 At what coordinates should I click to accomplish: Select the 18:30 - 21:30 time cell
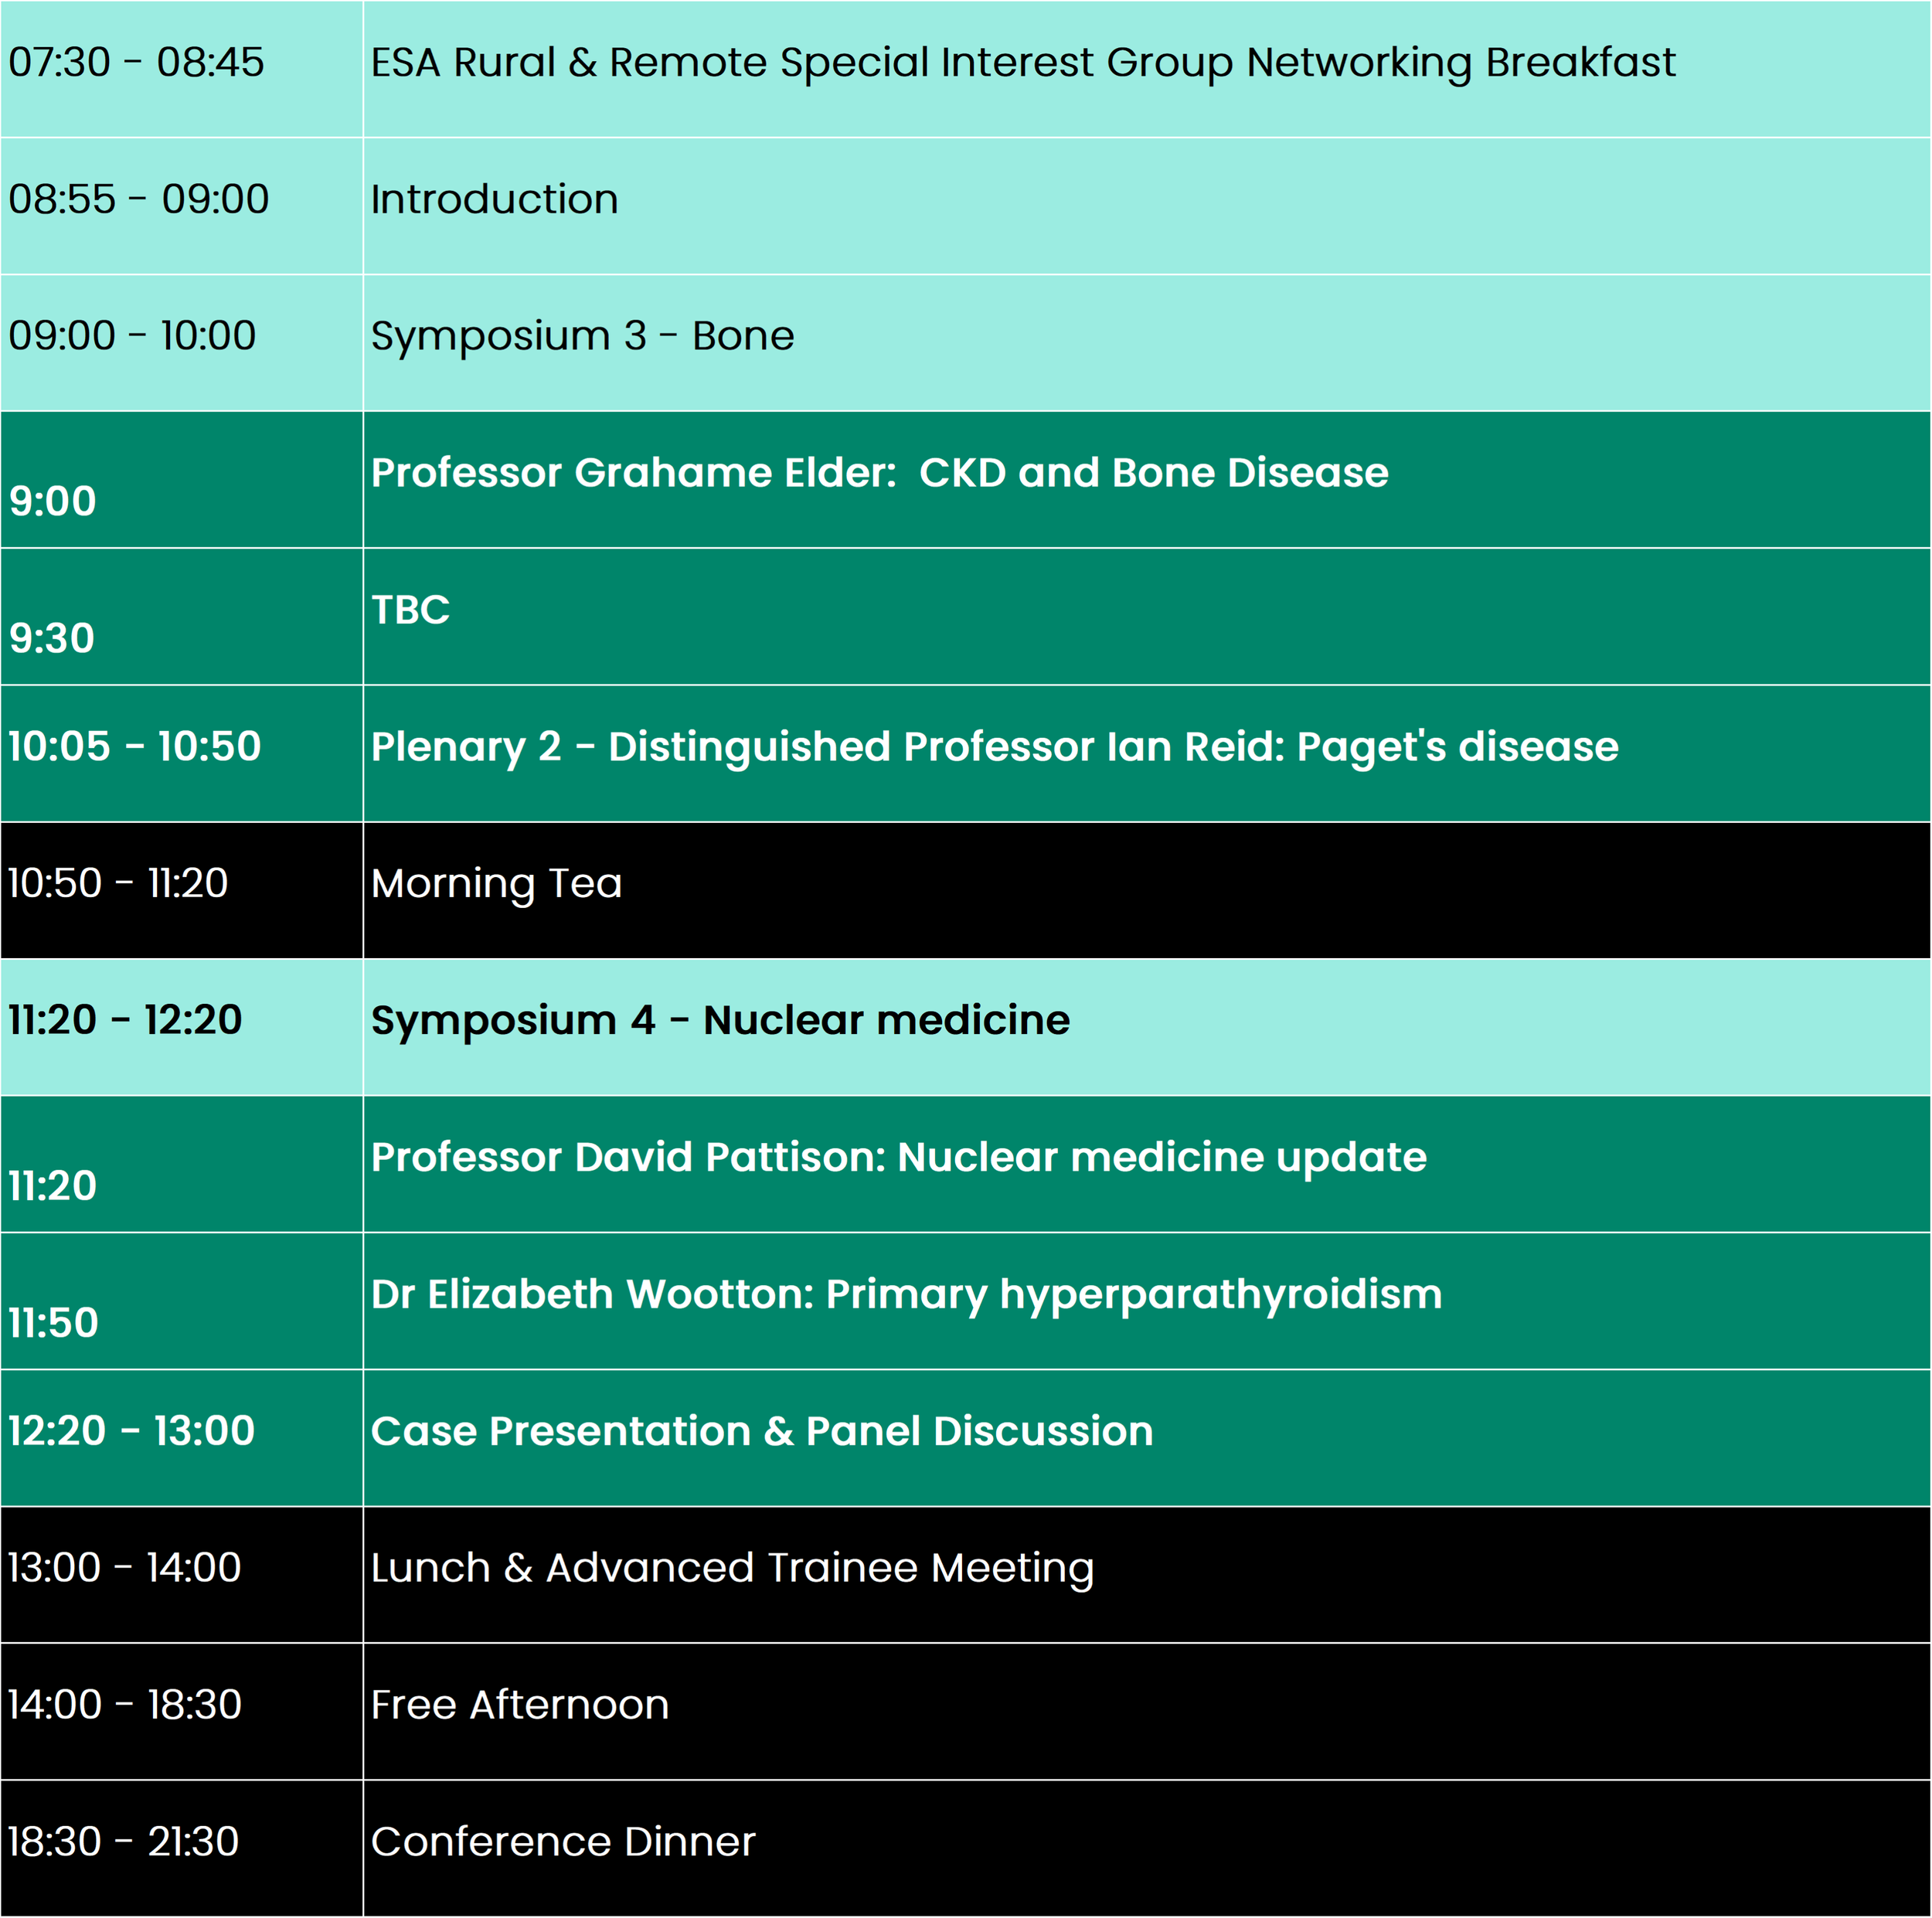tap(123, 1842)
